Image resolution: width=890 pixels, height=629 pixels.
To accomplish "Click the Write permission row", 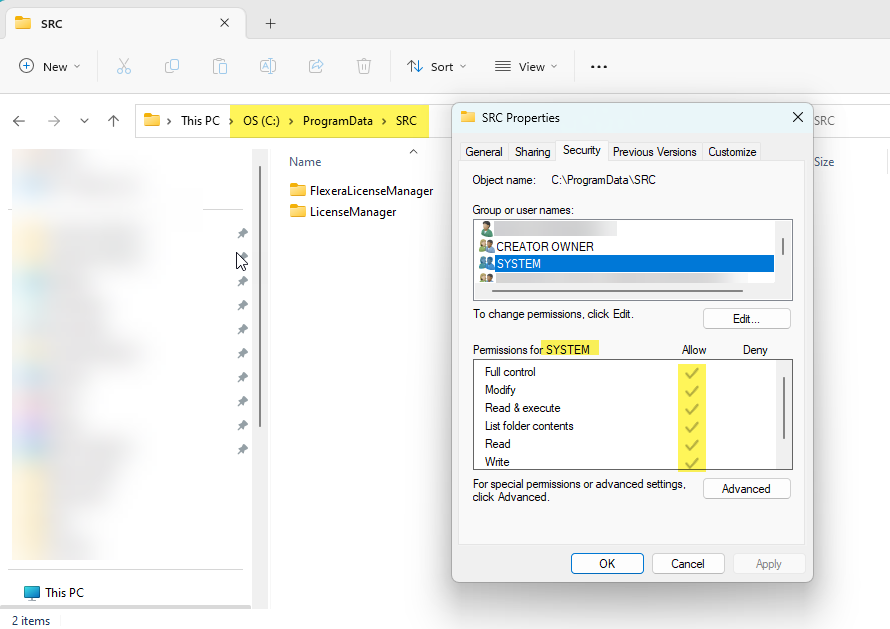I will point(624,462).
